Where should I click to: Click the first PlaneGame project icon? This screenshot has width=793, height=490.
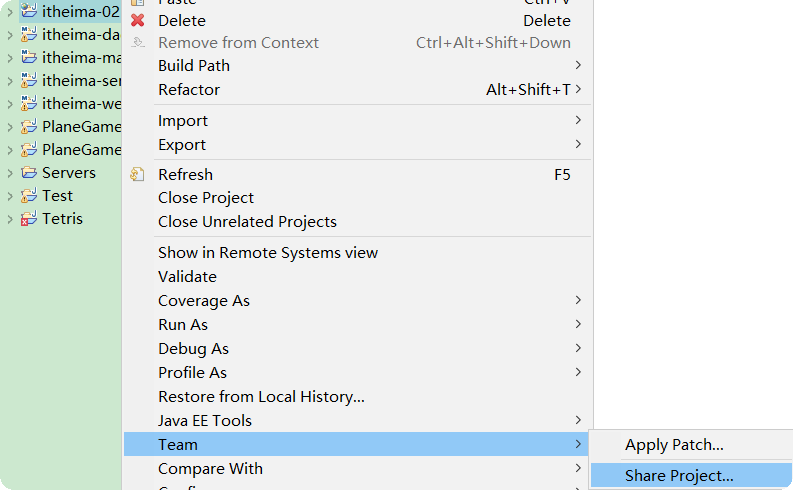point(29,127)
